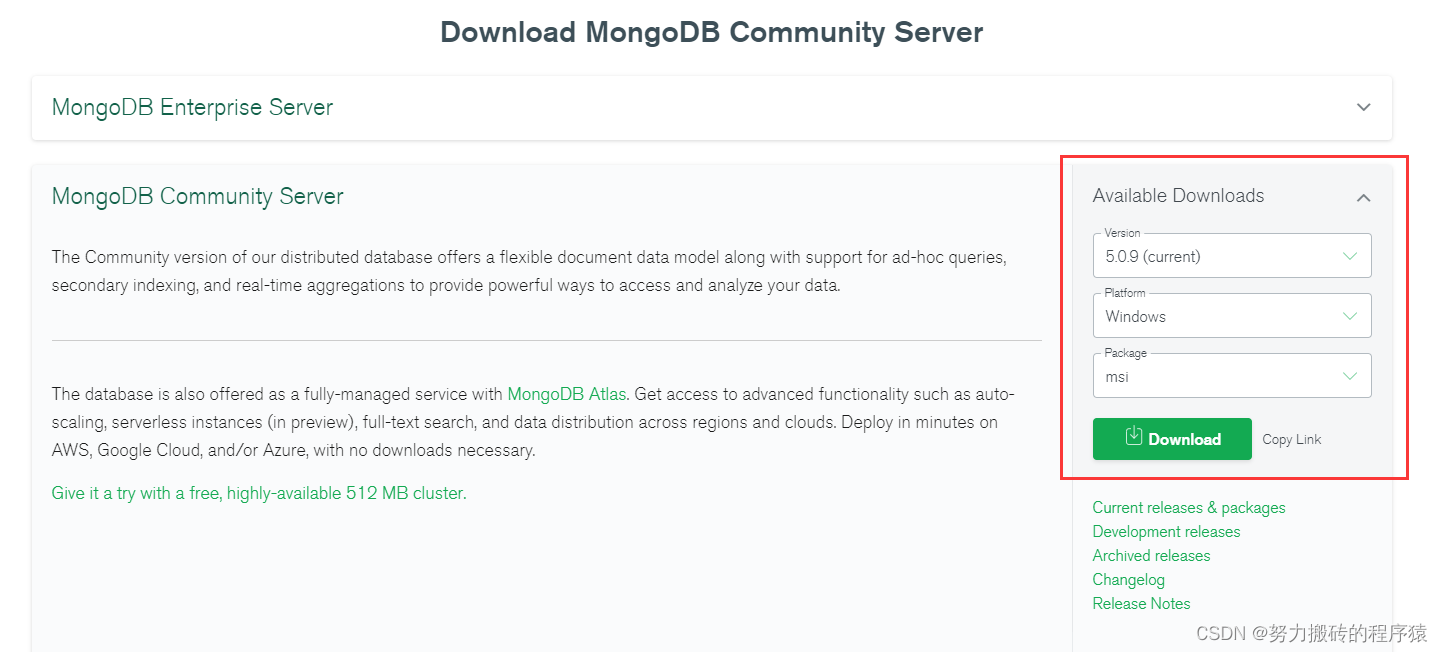Image resolution: width=1443 pixels, height=652 pixels.
Task: Open the Release Notes link
Action: pos(1141,604)
